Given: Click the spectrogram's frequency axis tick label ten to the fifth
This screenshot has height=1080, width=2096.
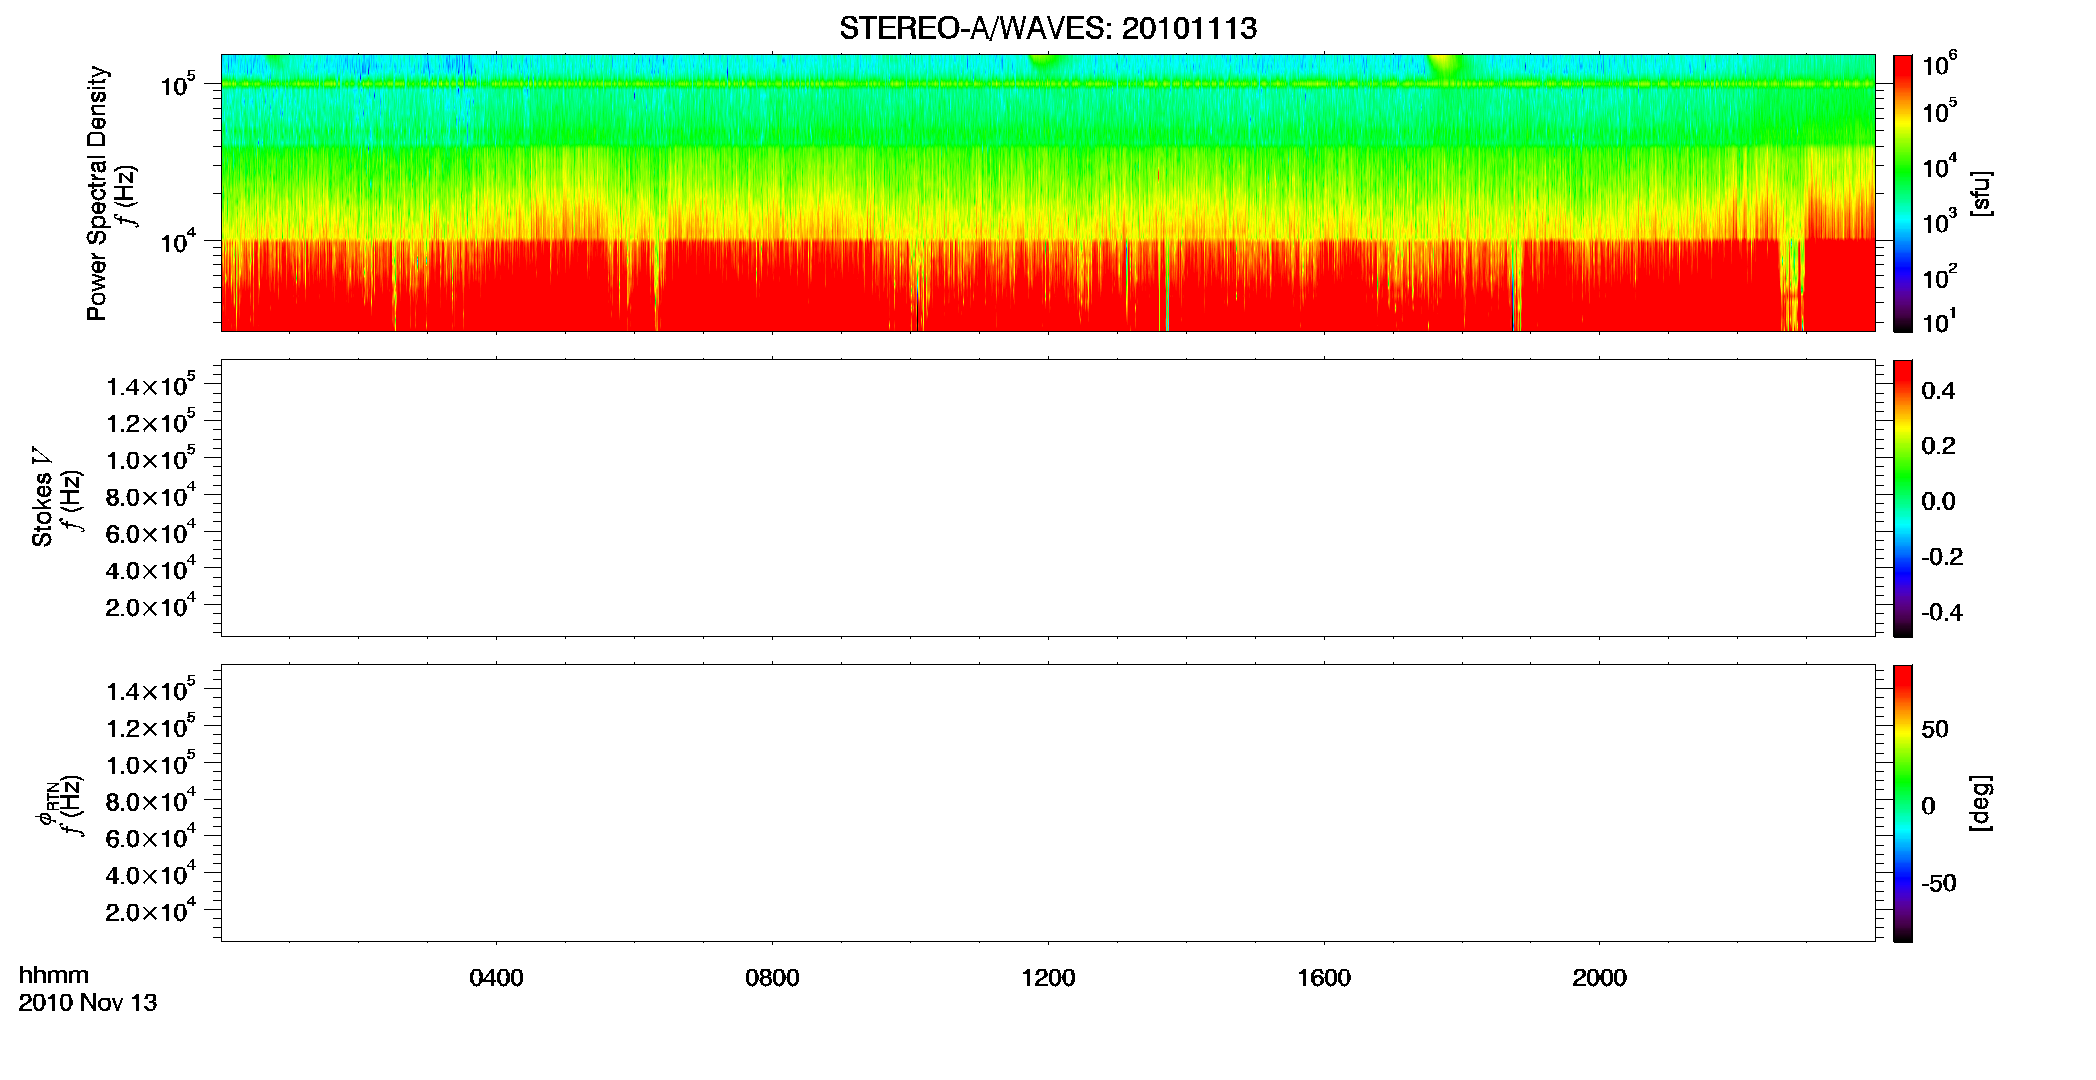Looking at the screenshot, I should coord(176,85).
